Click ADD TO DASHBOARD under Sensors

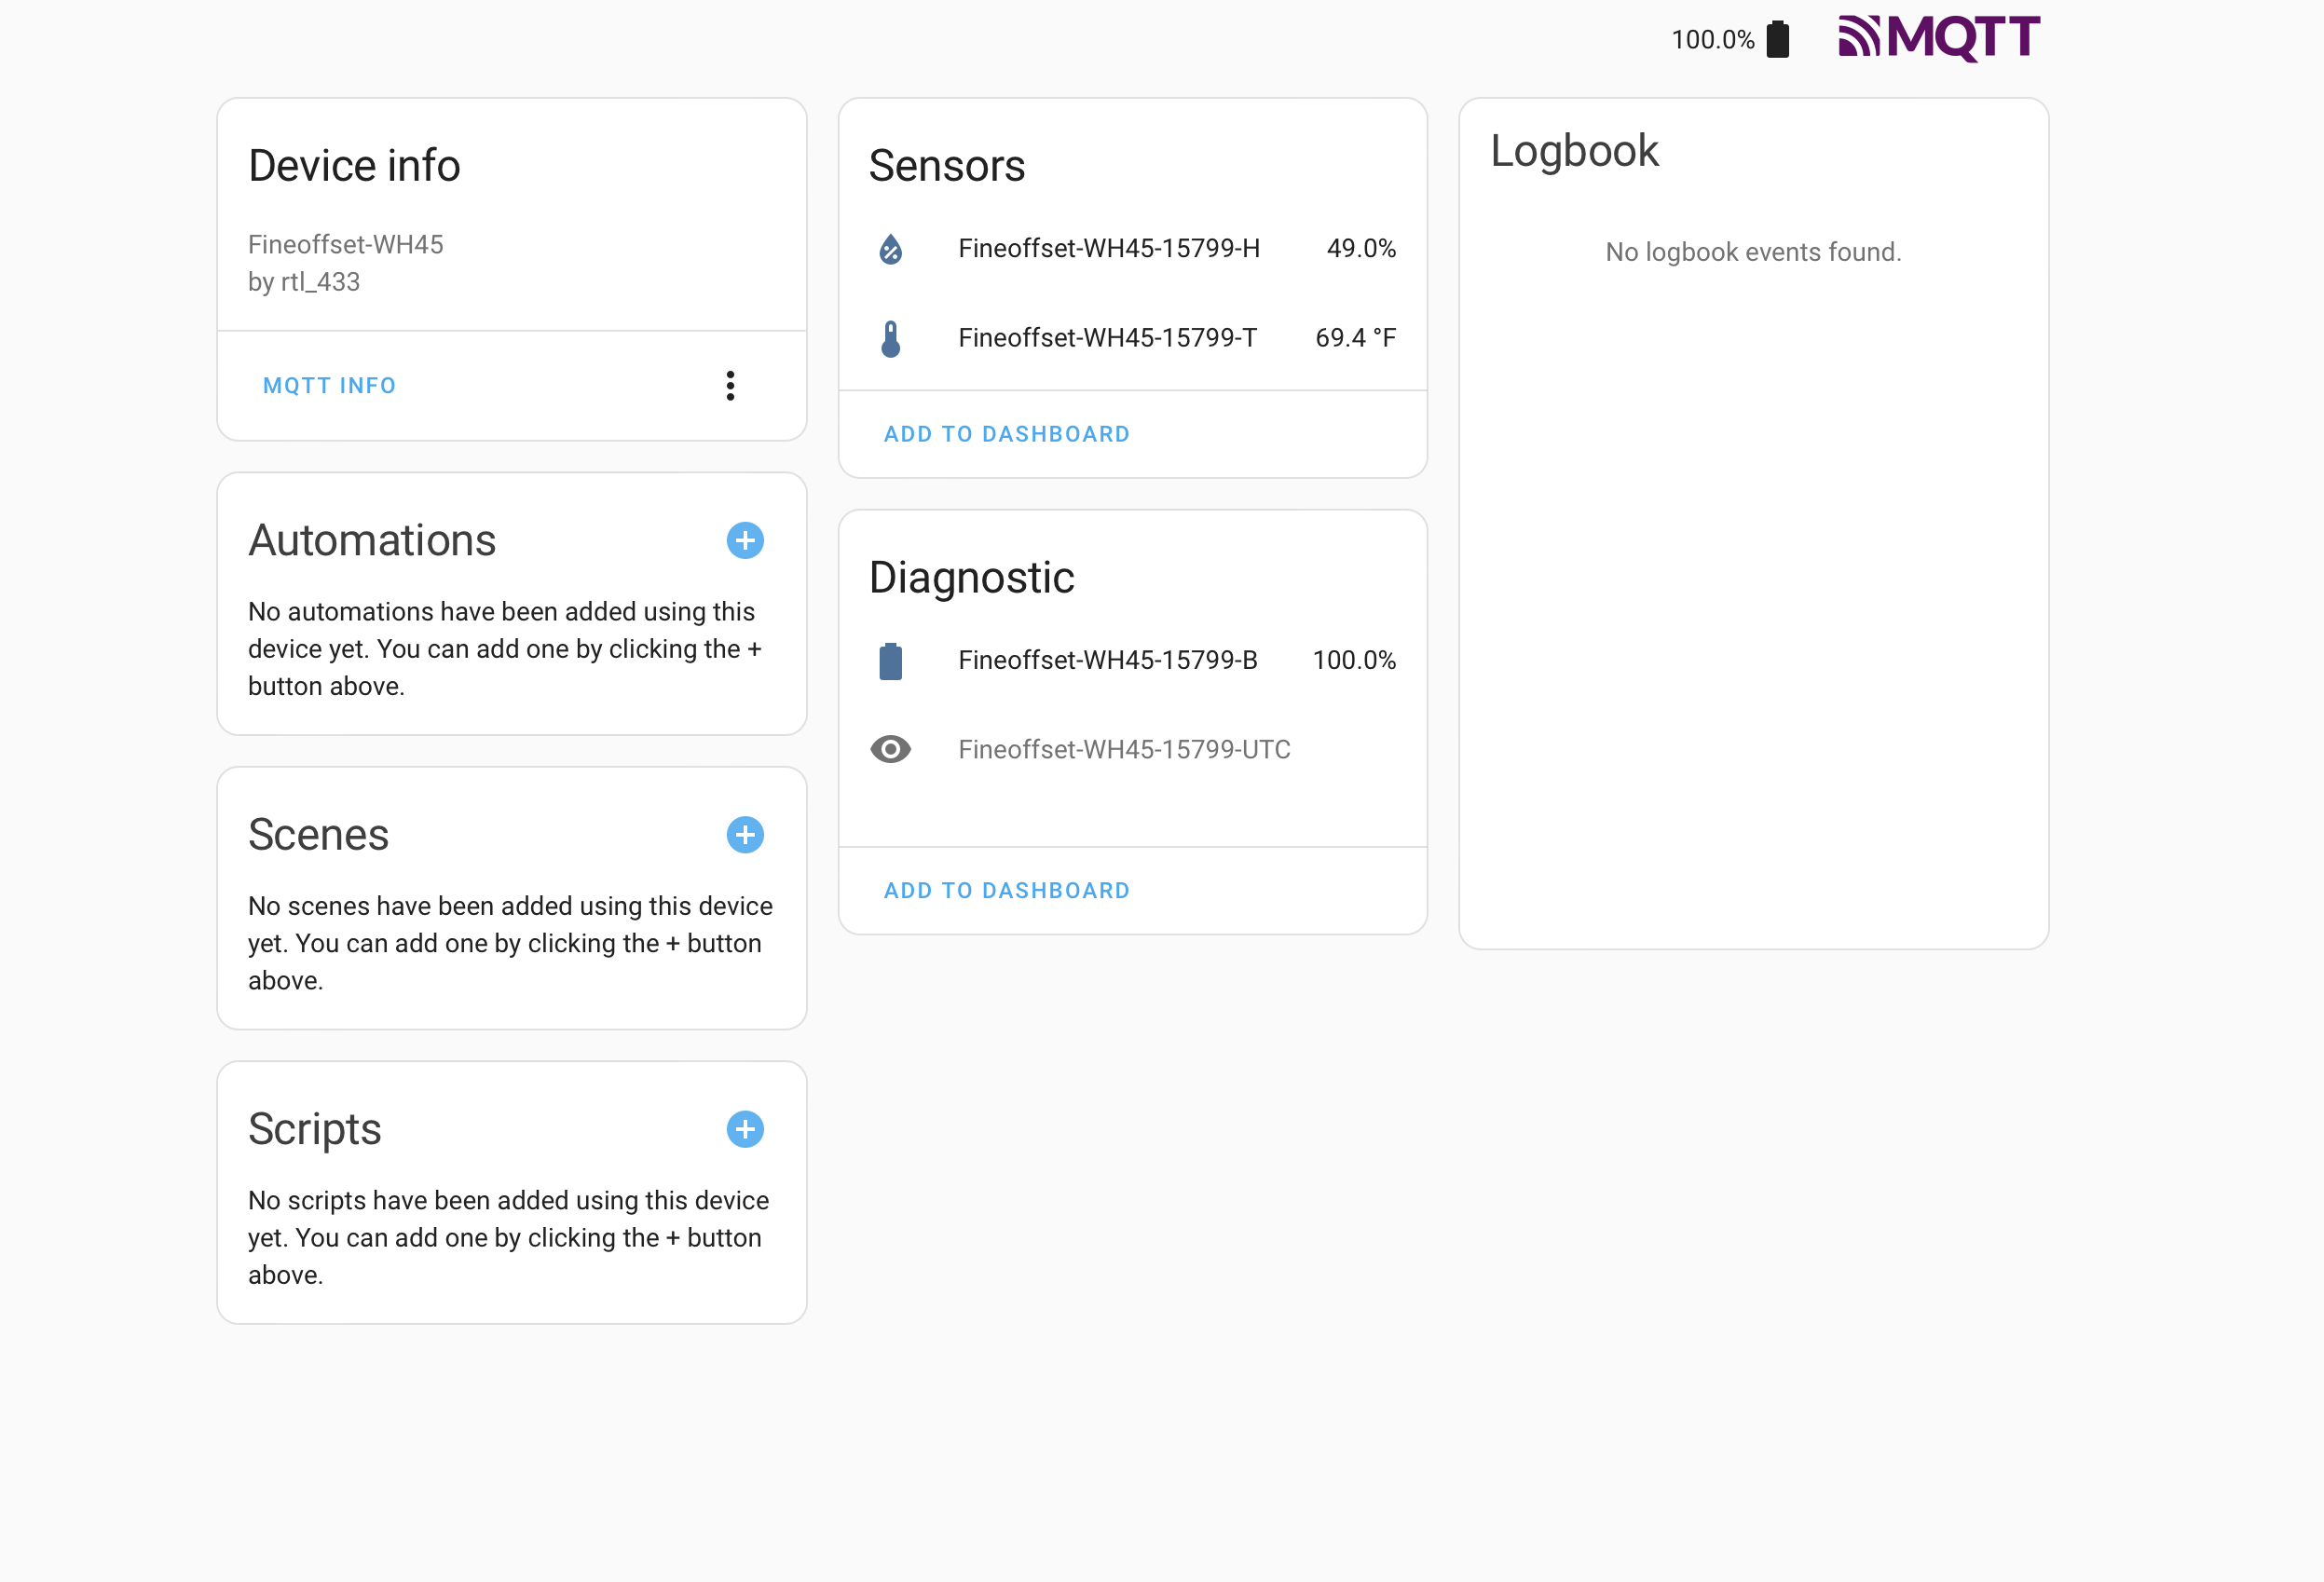(x=1006, y=433)
